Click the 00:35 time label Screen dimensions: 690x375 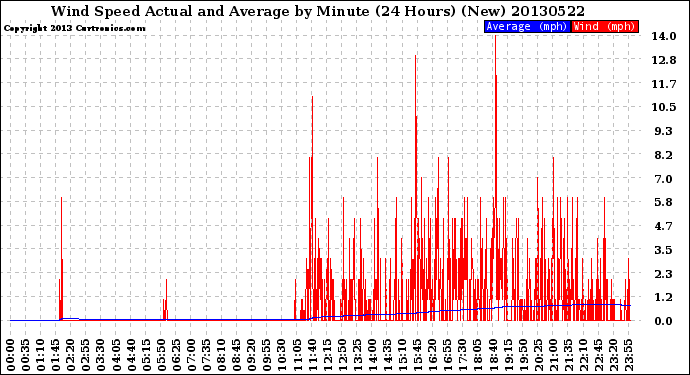(26, 355)
